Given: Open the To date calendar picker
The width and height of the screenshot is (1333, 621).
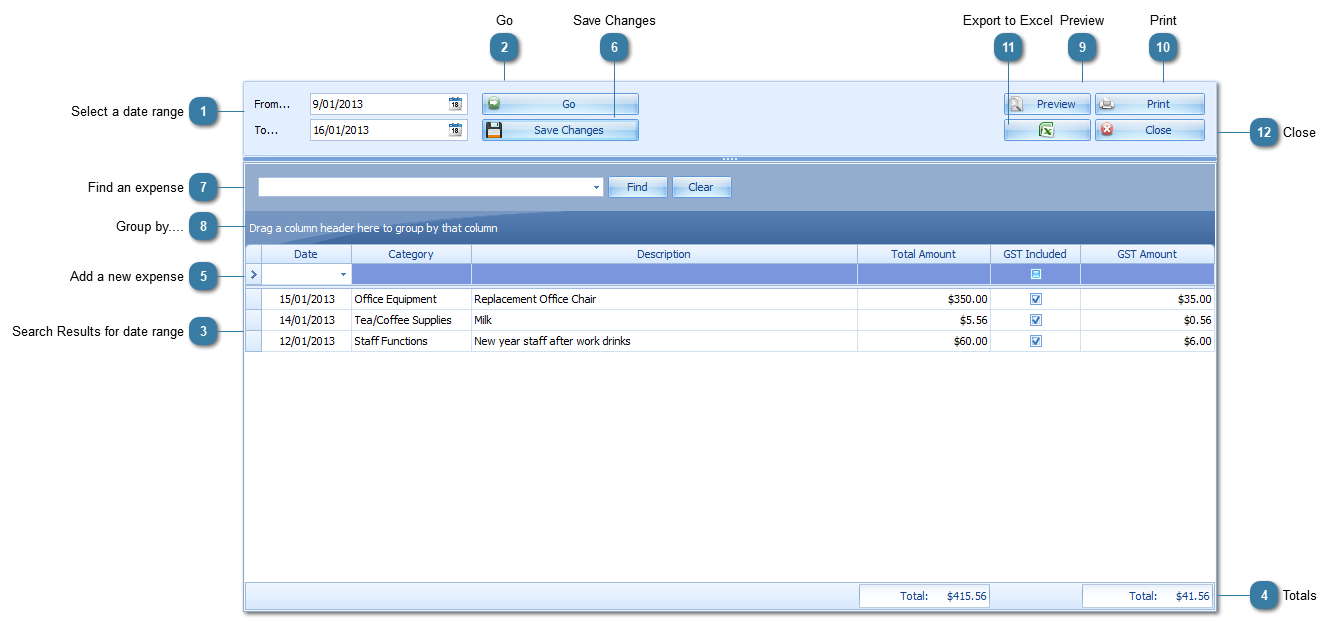Looking at the screenshot, I should click(455, 129).
